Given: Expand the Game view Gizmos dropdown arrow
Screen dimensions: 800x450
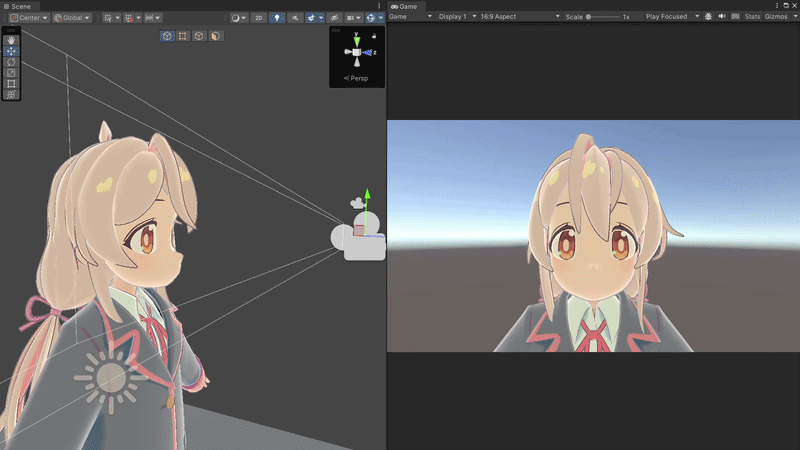Looking at the screenshot, I should click(795, 16).
